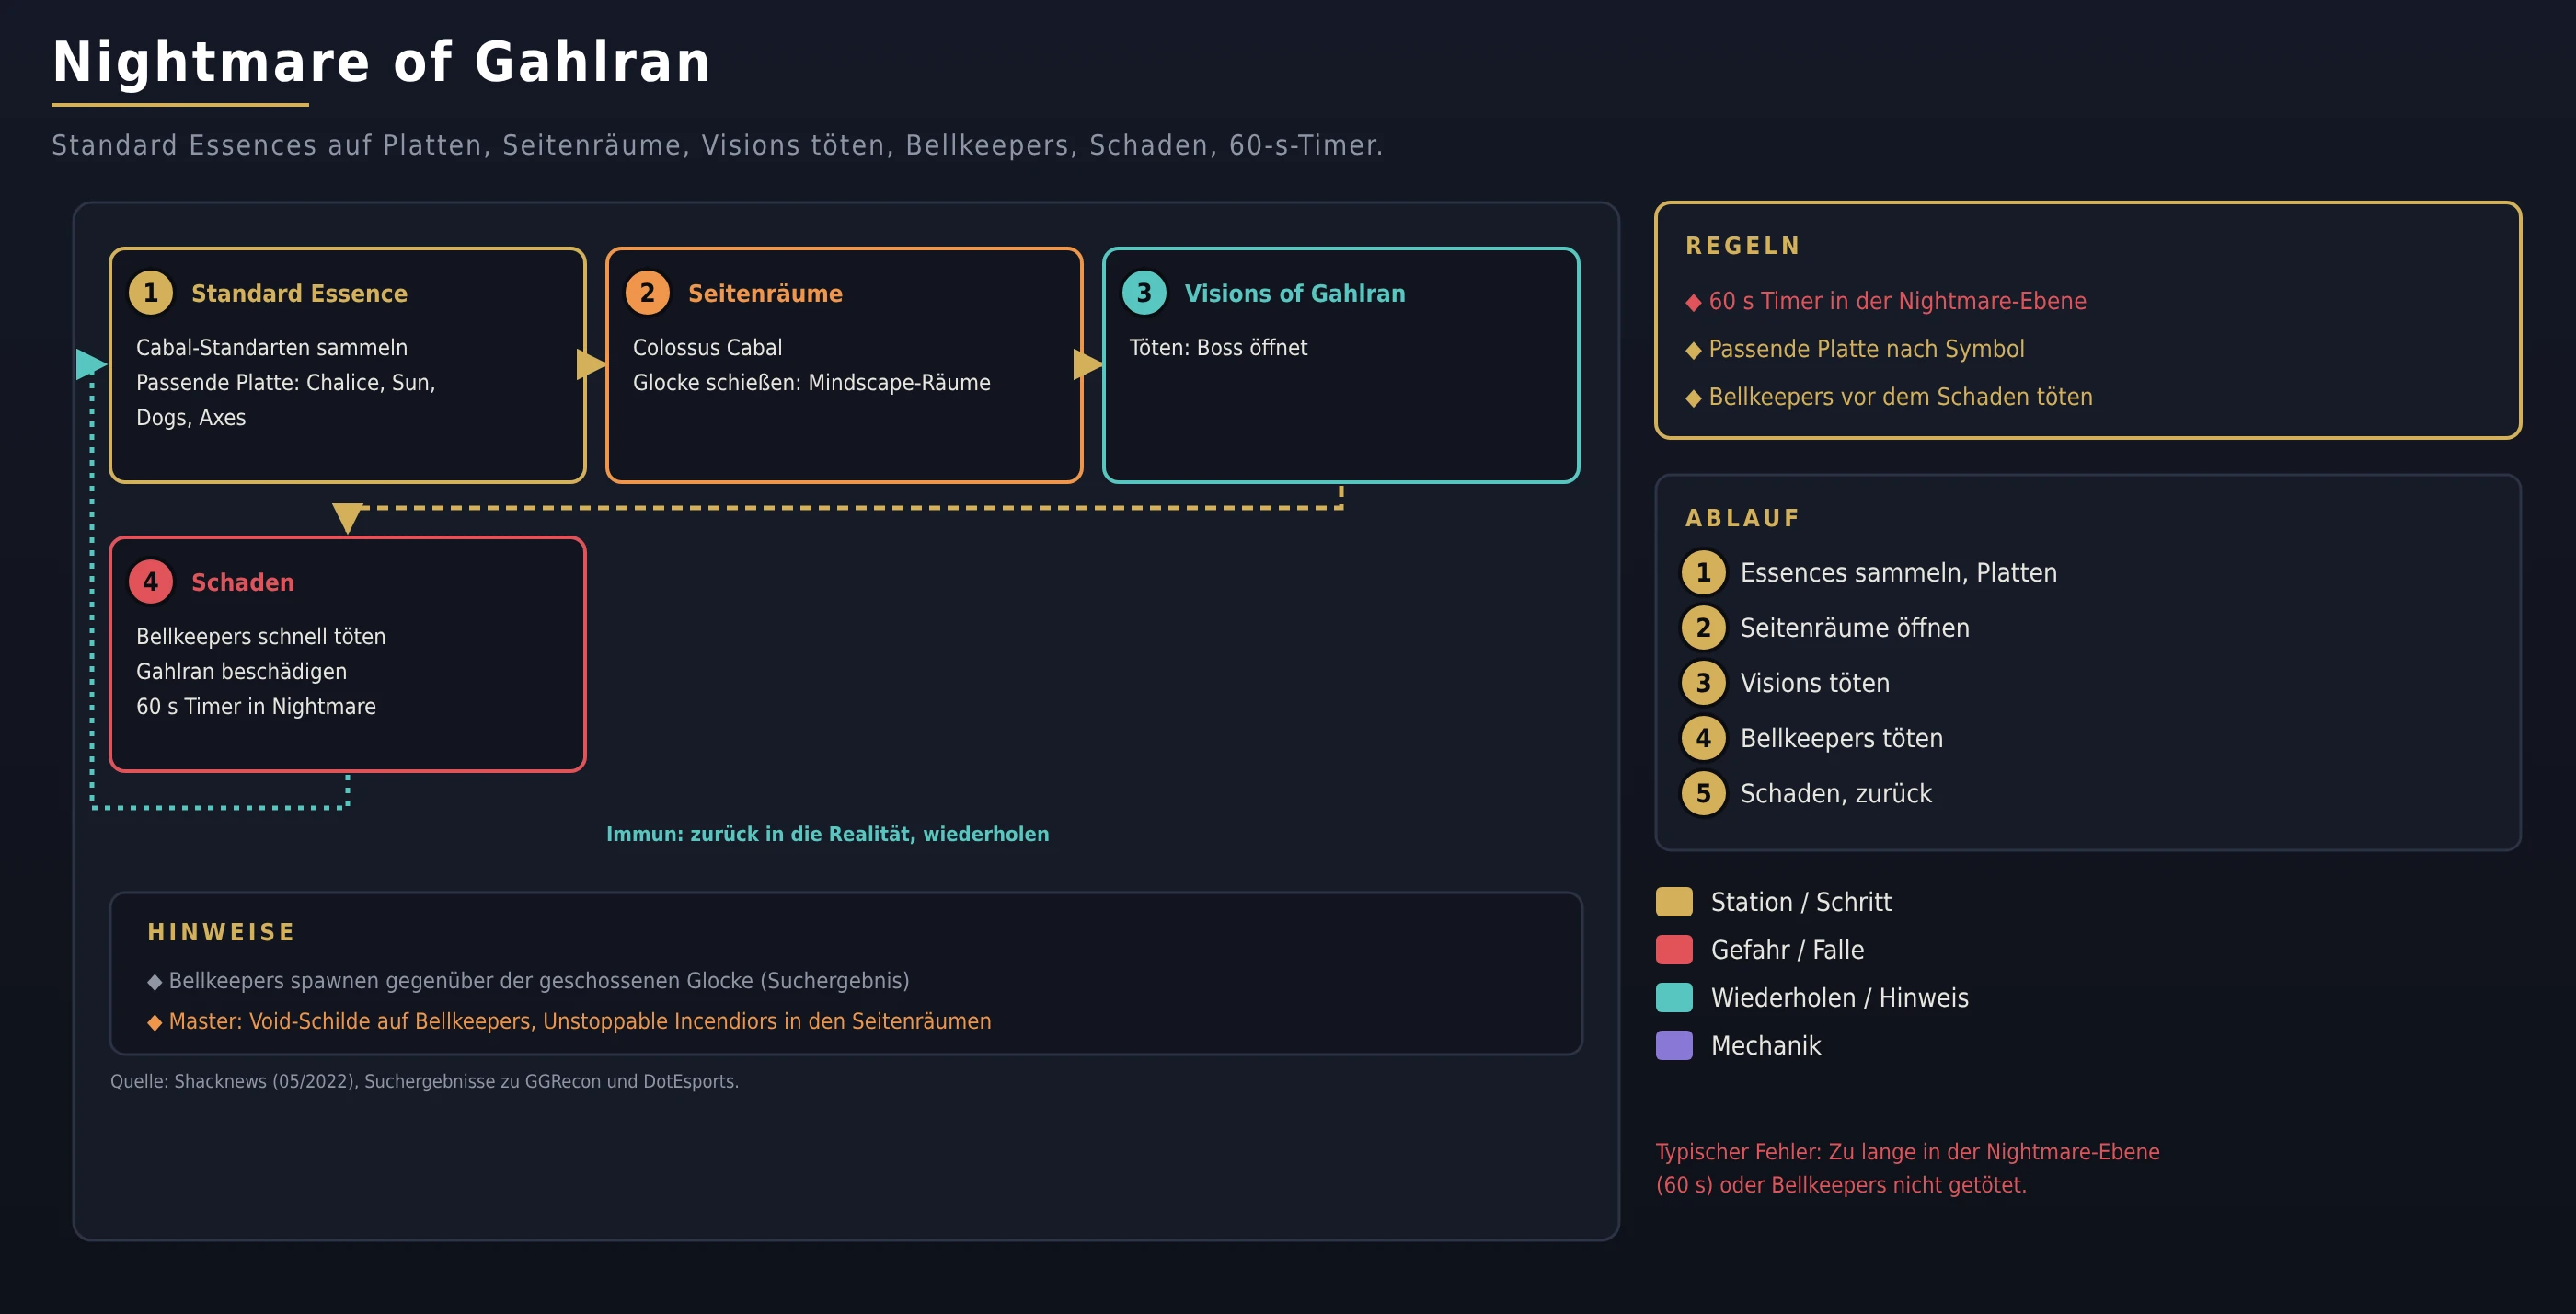Click the Immun: zurück in die Realität label
The width and height of the screenshot is (2576, 1314).
click(x=828, y=834)
